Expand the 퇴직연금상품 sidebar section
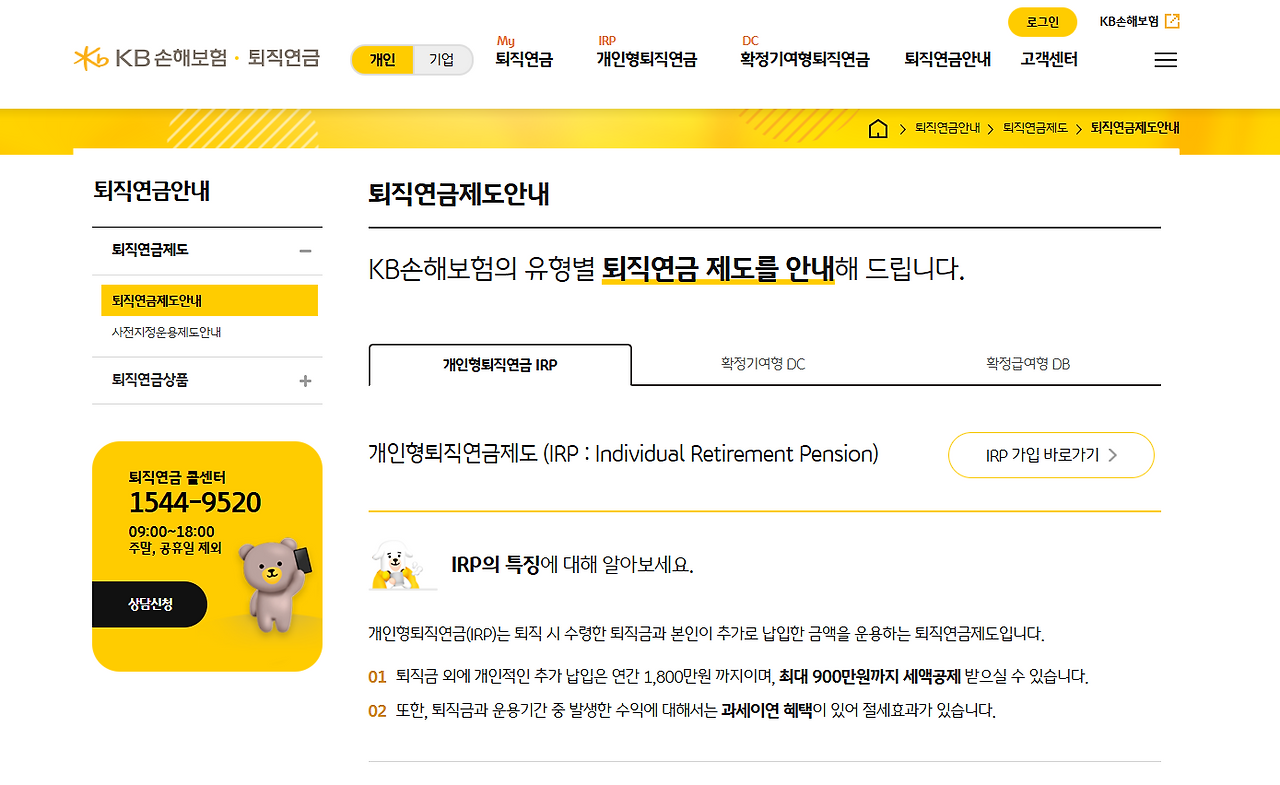Screen dimensions: 1280x785 (306, 381)
